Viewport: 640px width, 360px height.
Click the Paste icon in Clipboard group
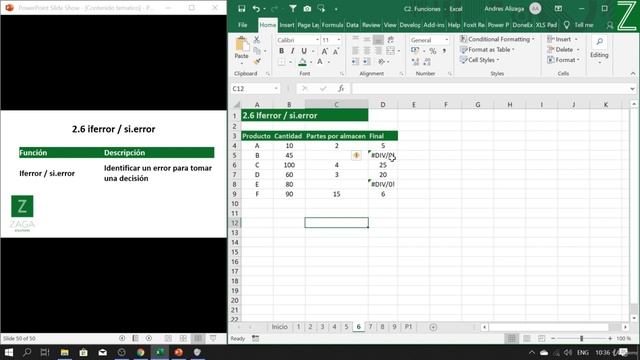coord(241,45)
